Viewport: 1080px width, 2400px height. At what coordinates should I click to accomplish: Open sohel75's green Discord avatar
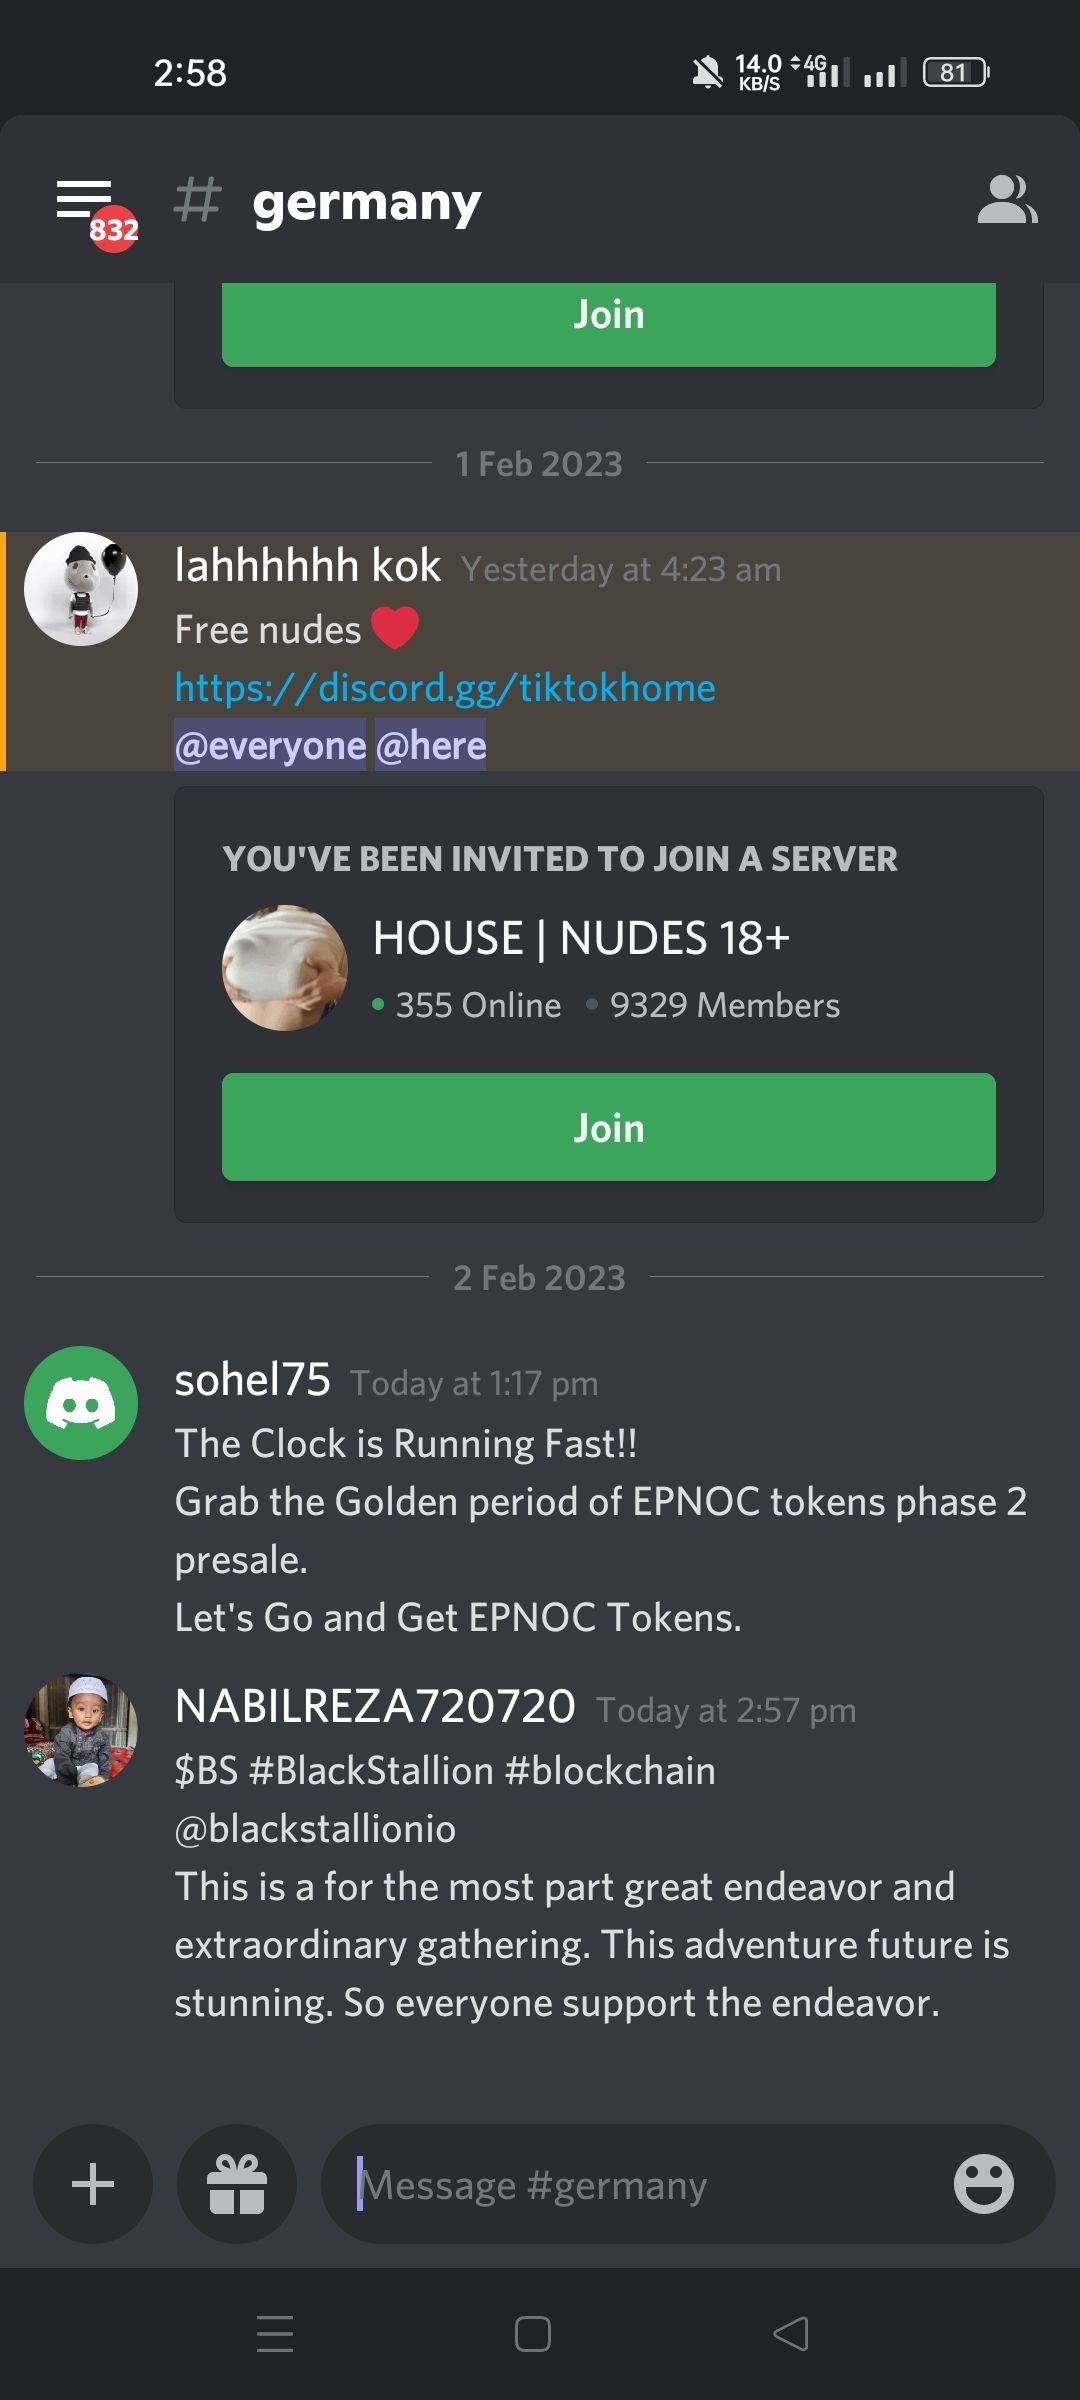pyautogui.click(x=81, y=1403)
